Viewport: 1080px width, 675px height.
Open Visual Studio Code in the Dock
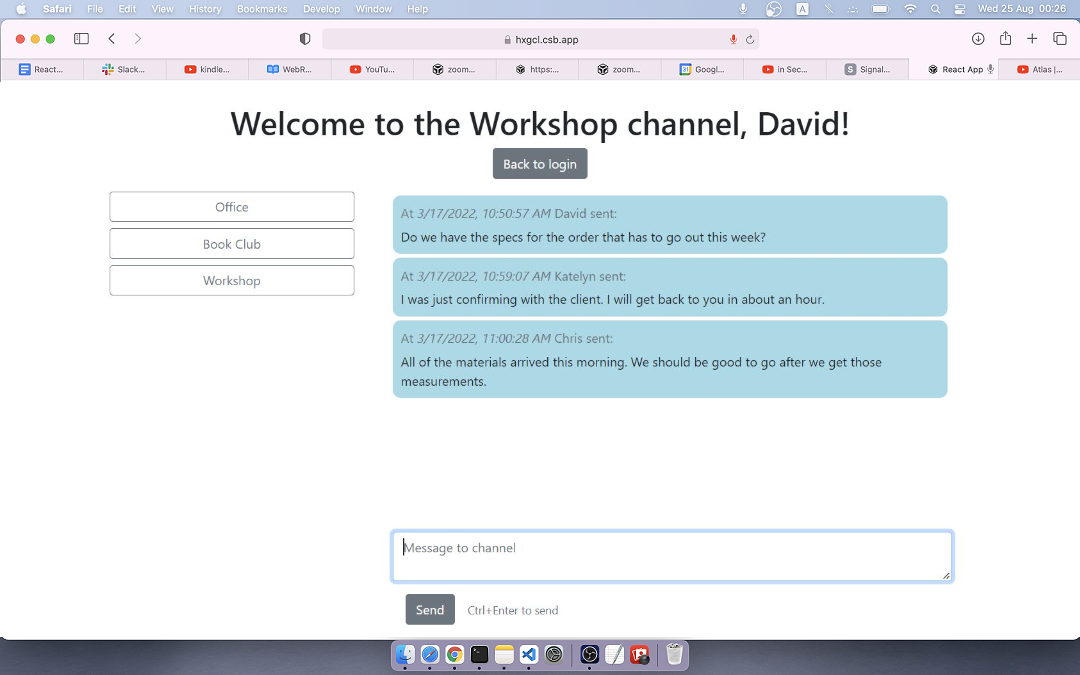(528, 655)
